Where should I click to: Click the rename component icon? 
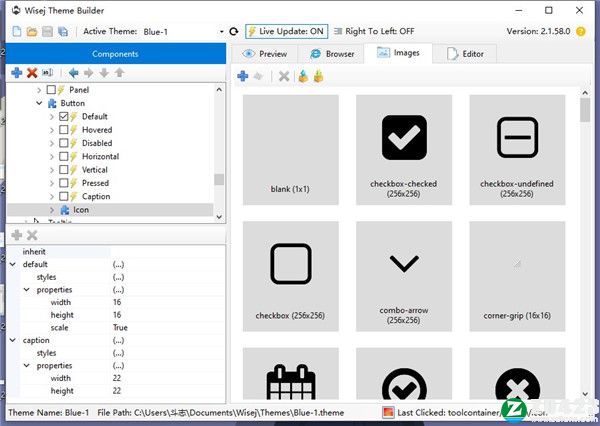point(47,72)
